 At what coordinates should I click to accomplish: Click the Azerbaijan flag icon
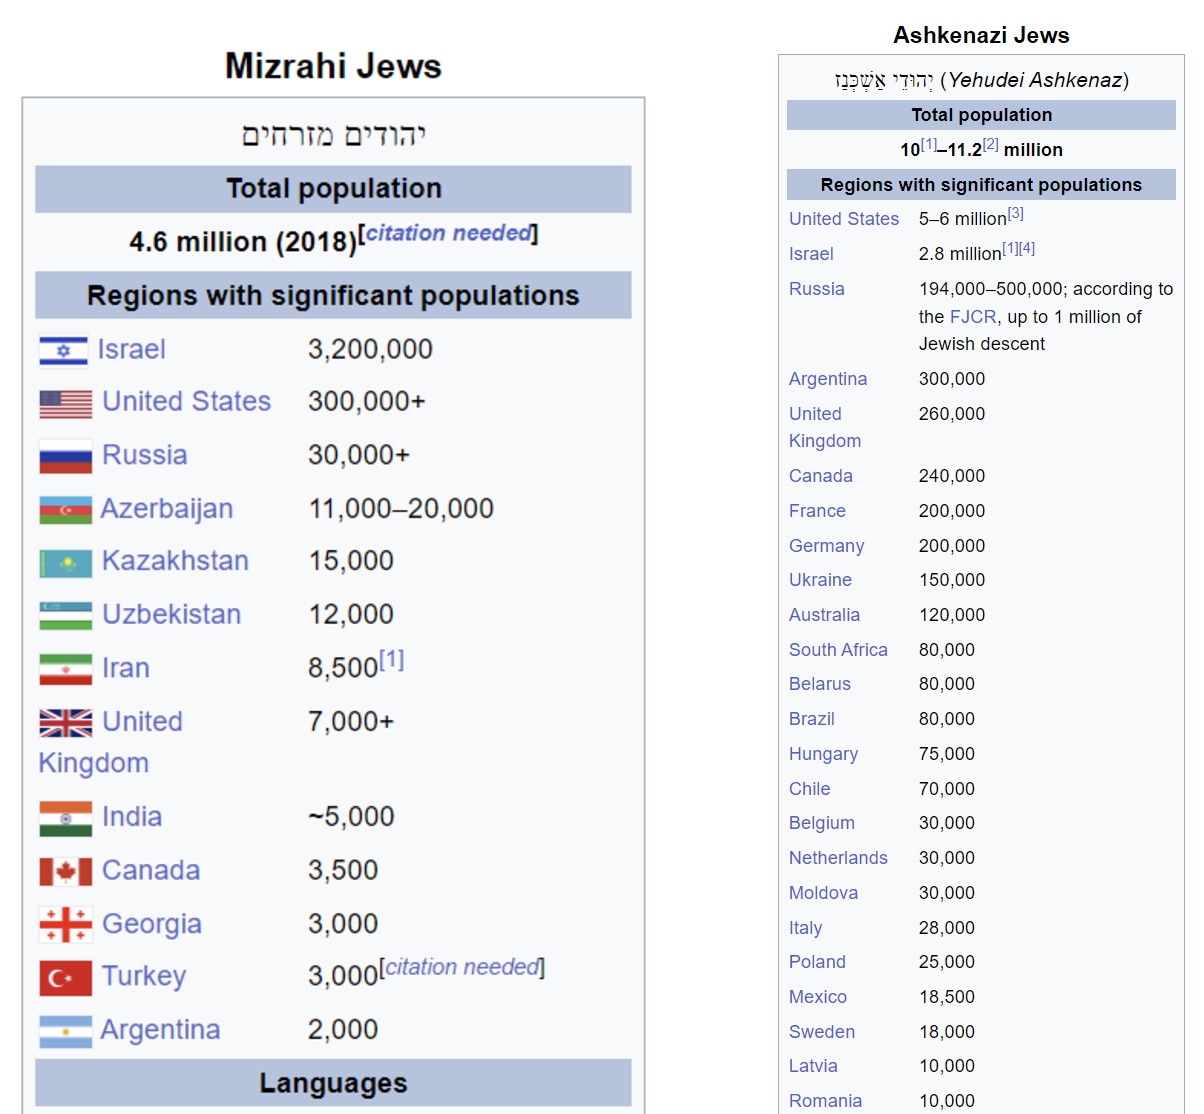(x=65, y=510)
